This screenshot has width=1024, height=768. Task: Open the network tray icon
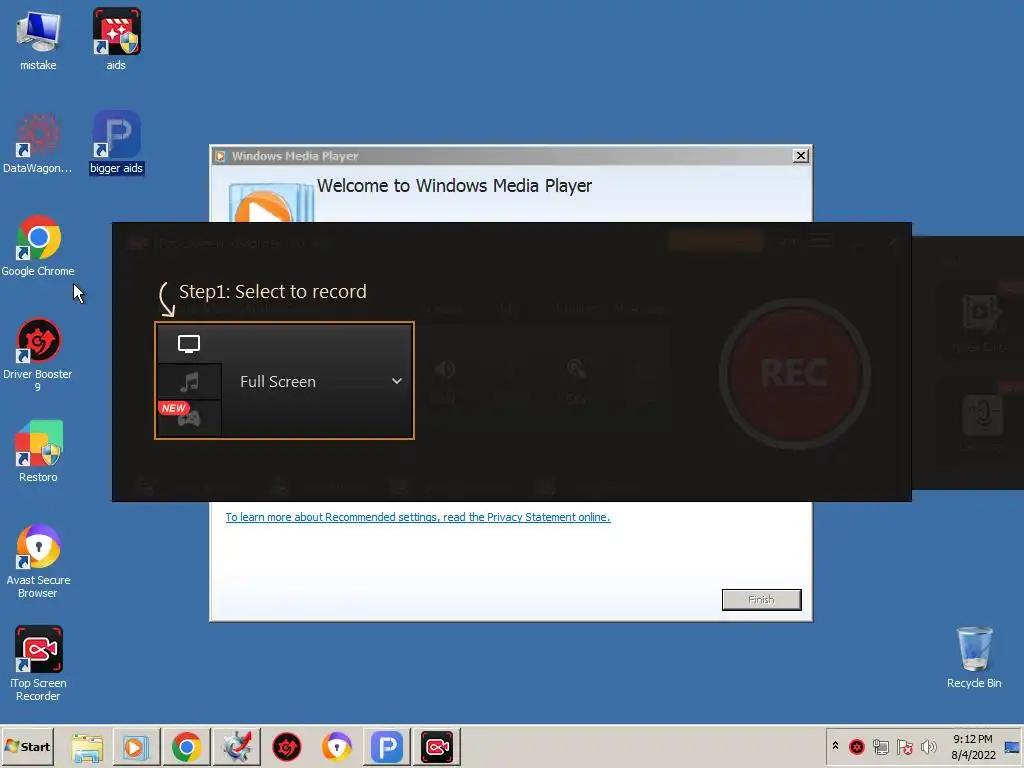click(881, 746)
